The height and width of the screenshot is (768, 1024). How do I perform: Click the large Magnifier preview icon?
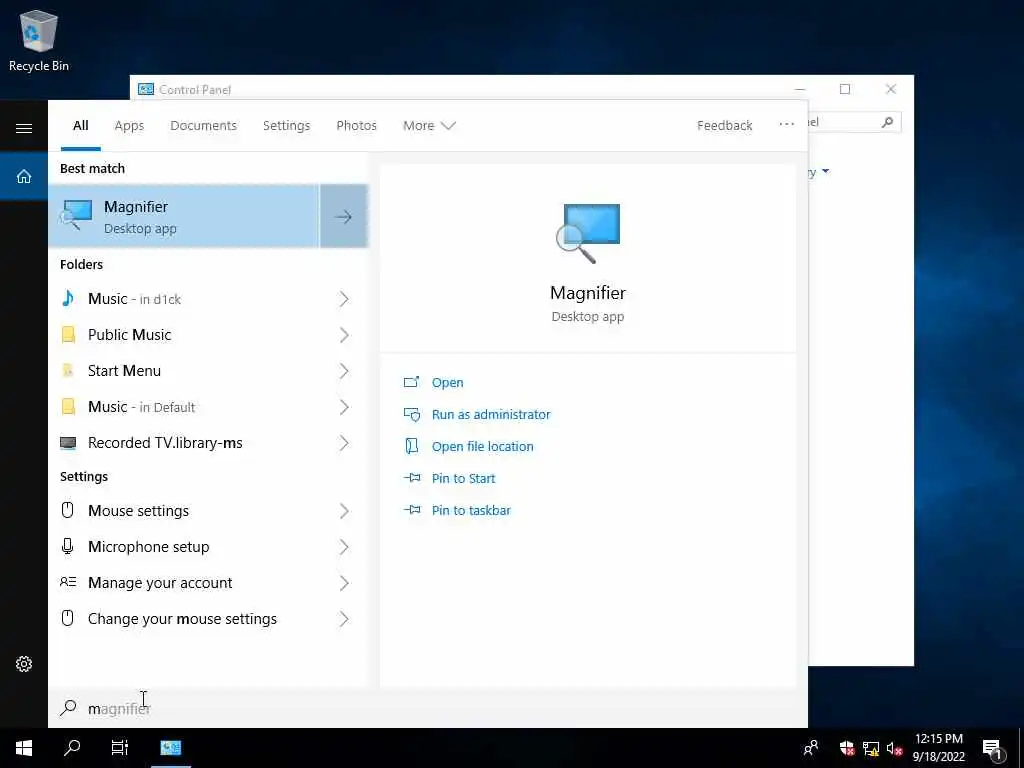[x=588, y=233]
